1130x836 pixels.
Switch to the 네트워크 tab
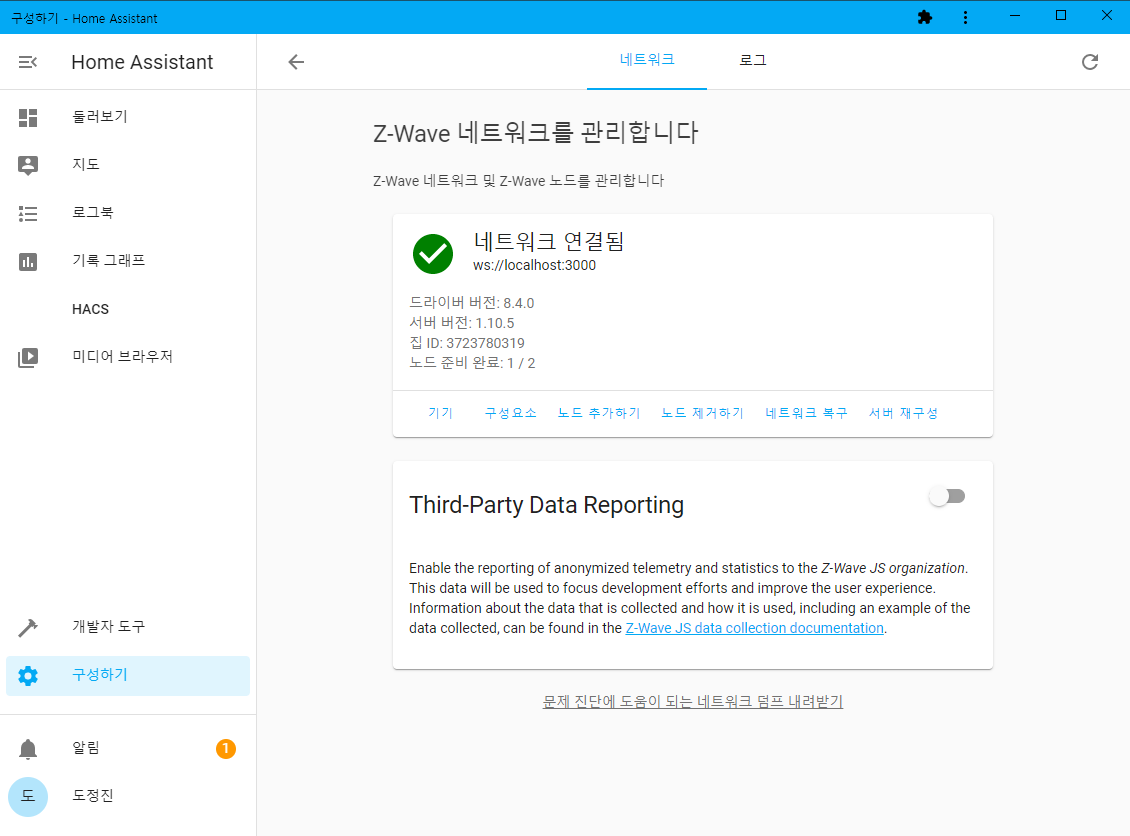(x=646, y=61)
